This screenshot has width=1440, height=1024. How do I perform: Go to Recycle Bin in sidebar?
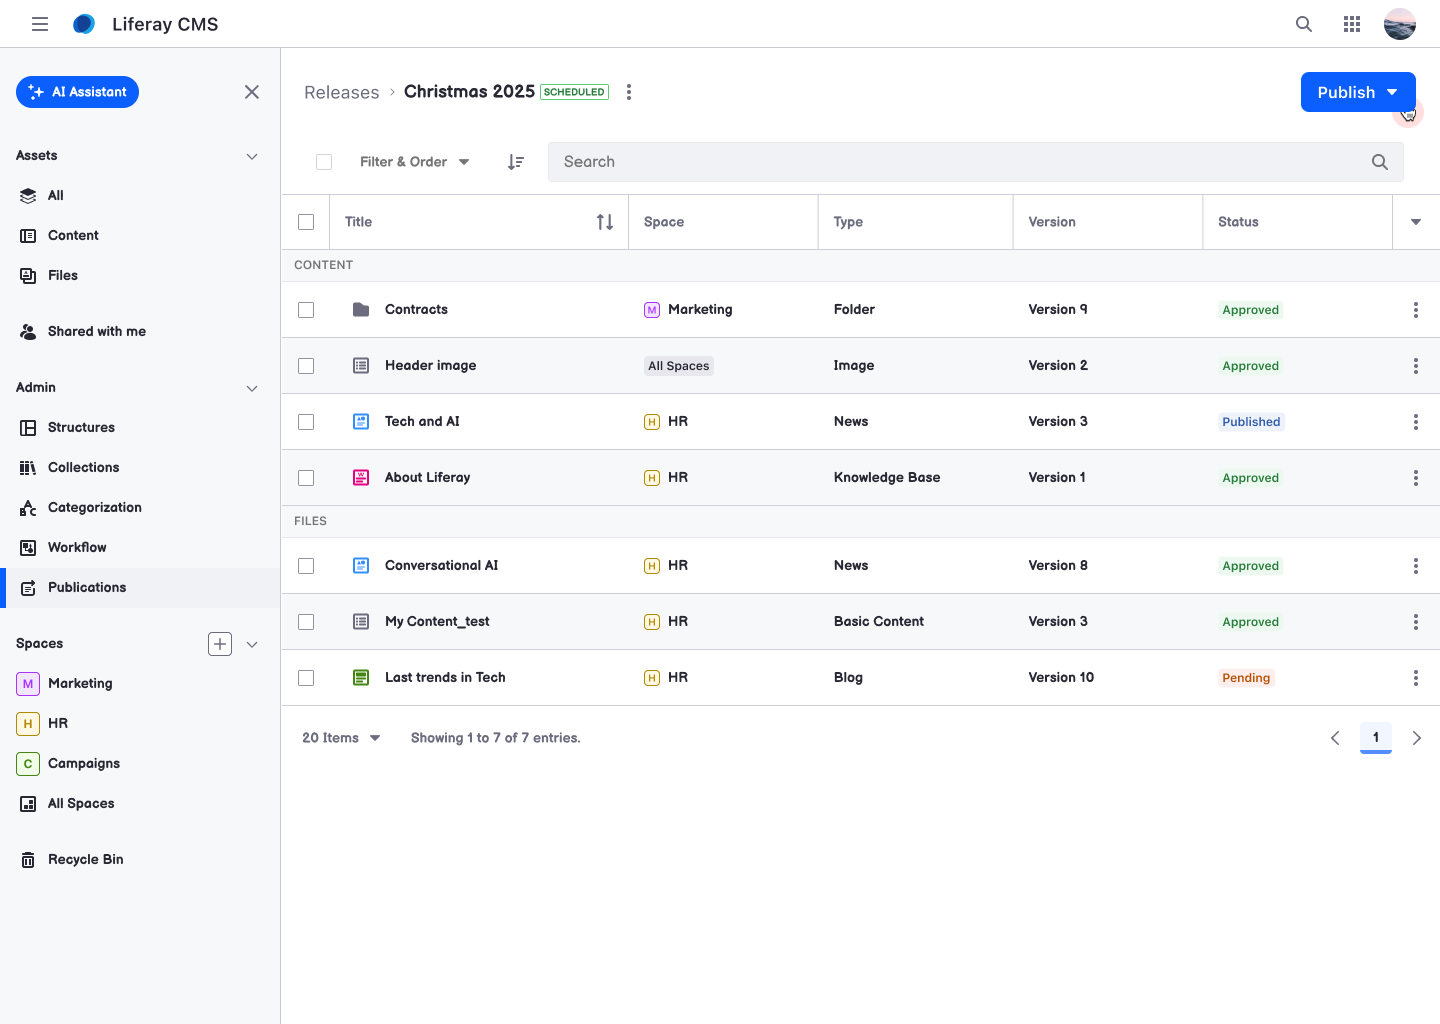pyautogui.click(x=85, y=859)
